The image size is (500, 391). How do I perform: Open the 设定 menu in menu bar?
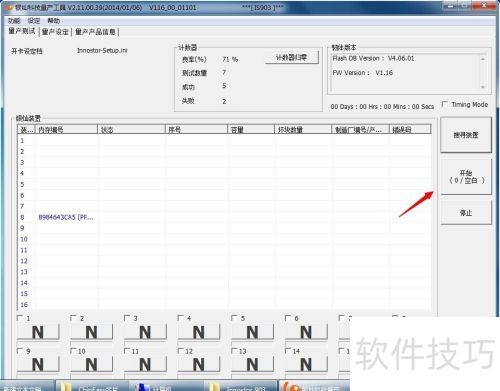34,21
